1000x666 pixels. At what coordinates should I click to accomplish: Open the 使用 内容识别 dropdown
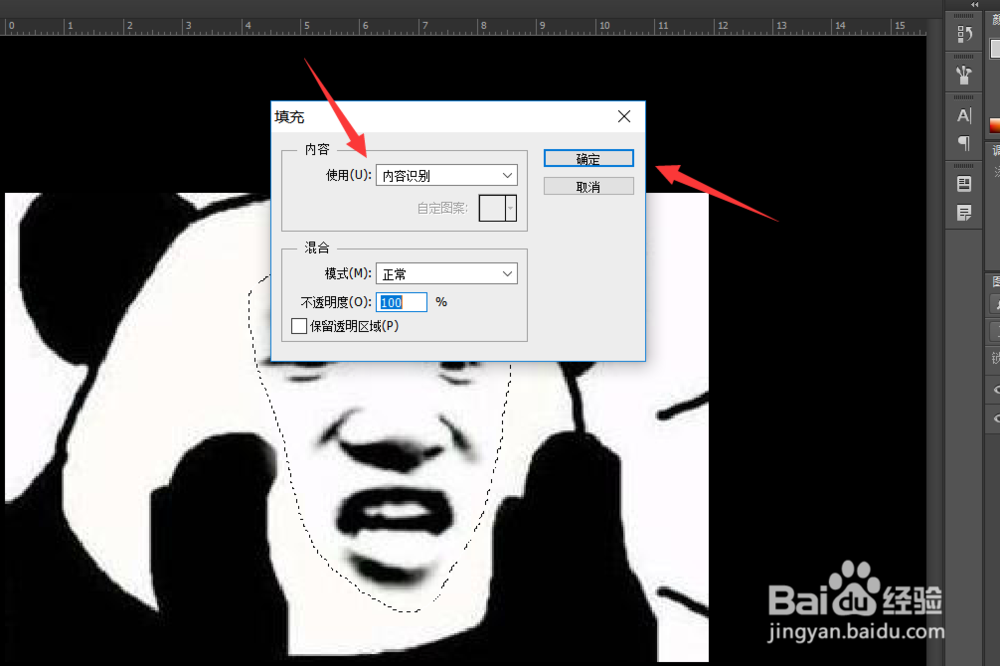point(446,175)
